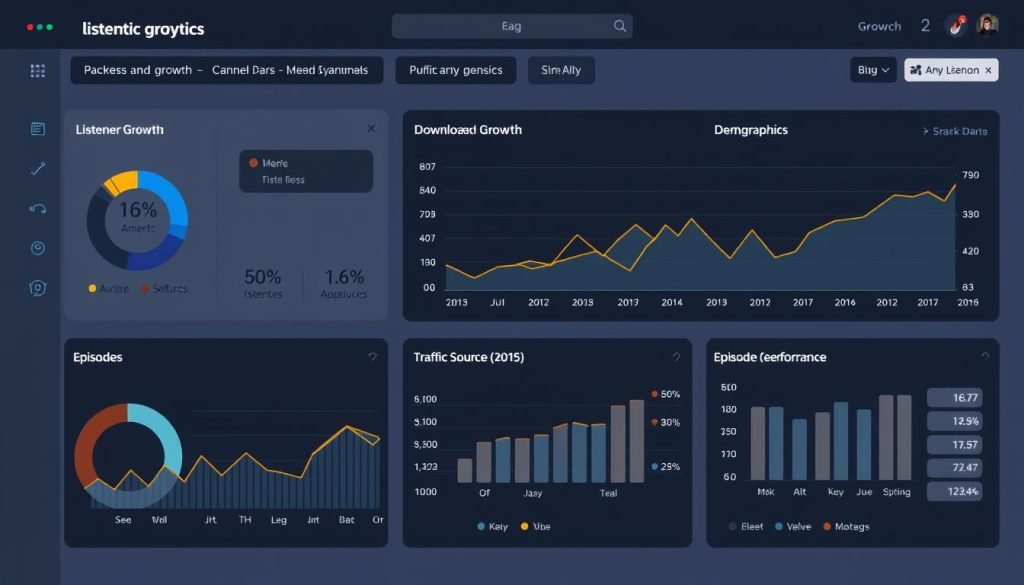1024x585 pixels.
Task: Click the Episodes card refresh icon
Action: (x=372, y=356)
